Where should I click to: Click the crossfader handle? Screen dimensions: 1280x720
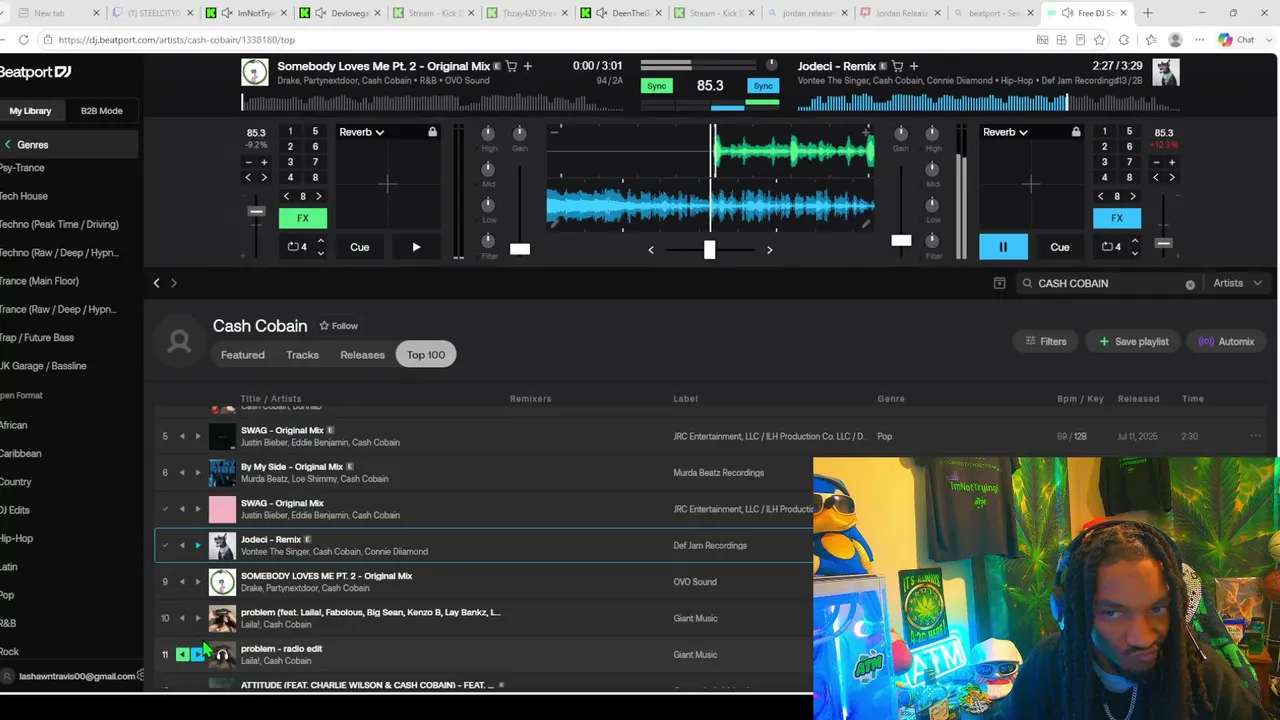pos(709,249)
